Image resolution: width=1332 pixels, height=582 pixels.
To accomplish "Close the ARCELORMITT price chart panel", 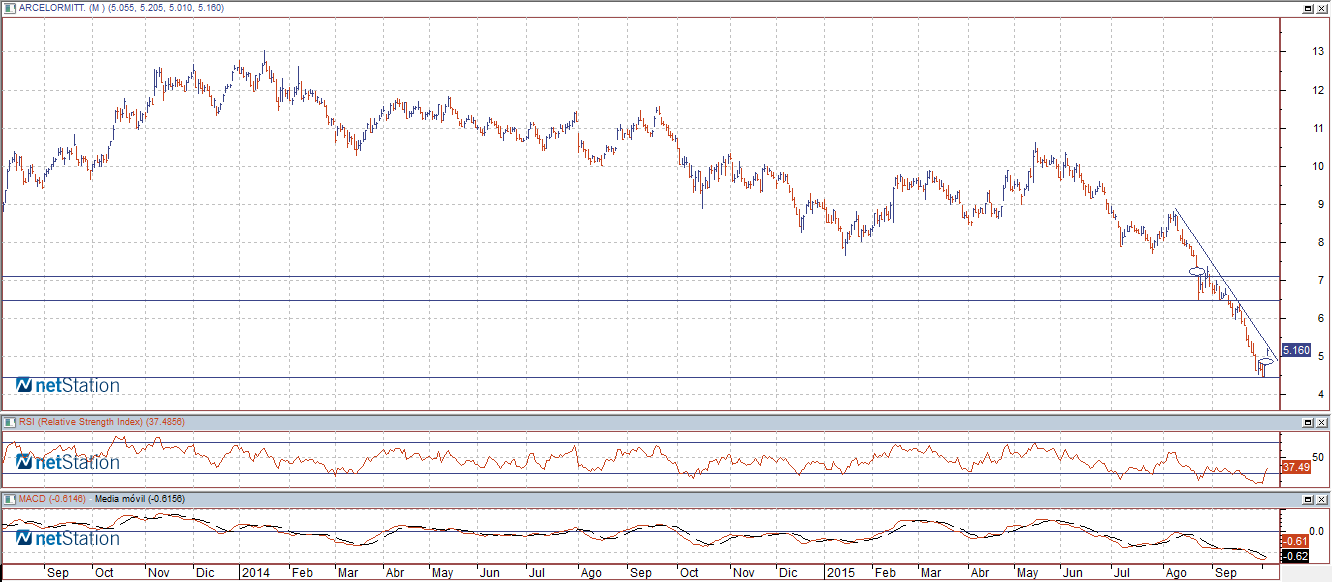I will coord(1321,8).
